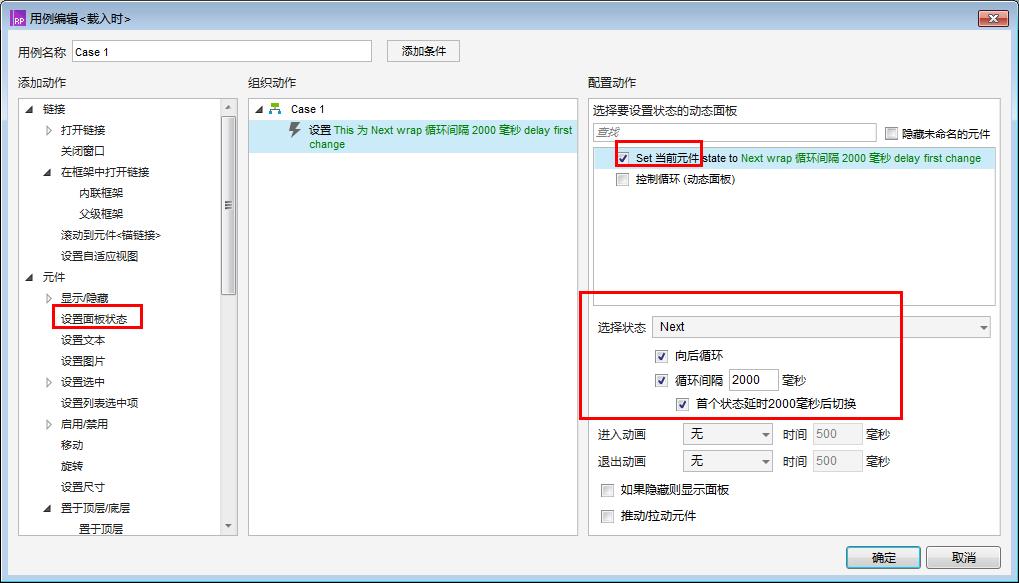The width and height of the screenshot is (1019, 583).
Task: Toggle the Set 当前元件 state checkbox
Action: point(623,158)
